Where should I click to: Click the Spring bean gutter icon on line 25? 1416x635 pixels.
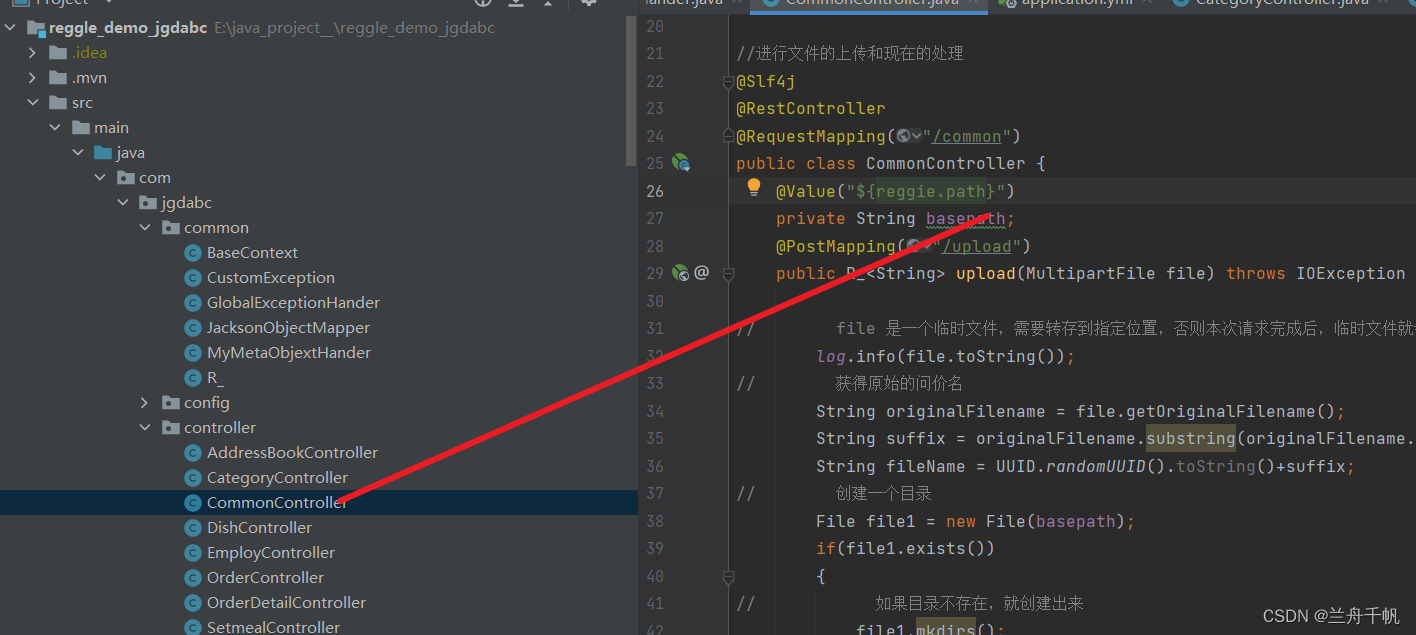pyautogui.click(x=681, y=163)
